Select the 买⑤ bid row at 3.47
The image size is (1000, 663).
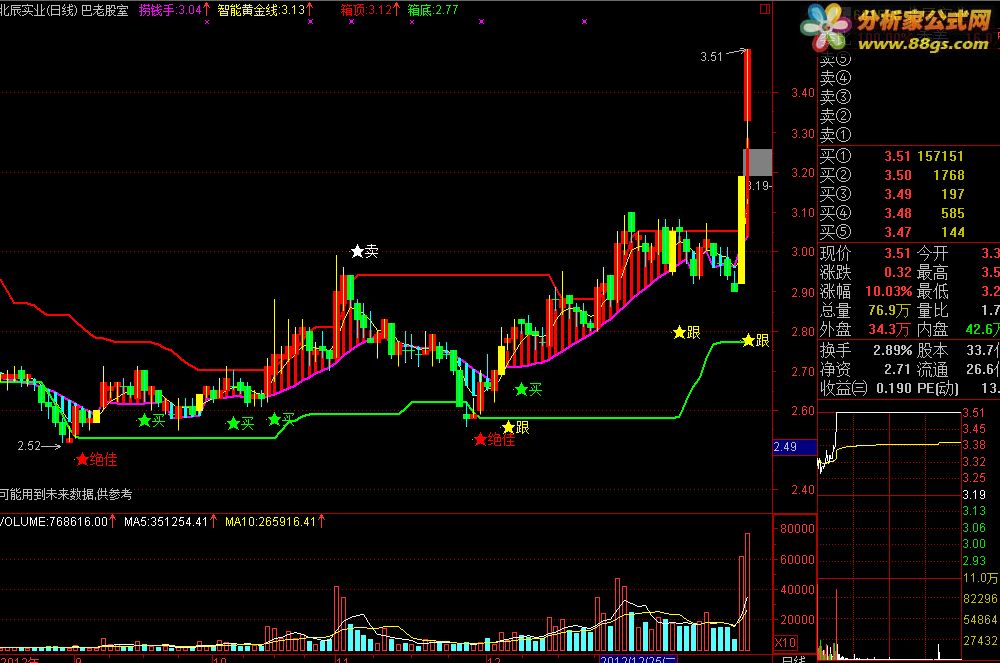(x=892, y=232)
